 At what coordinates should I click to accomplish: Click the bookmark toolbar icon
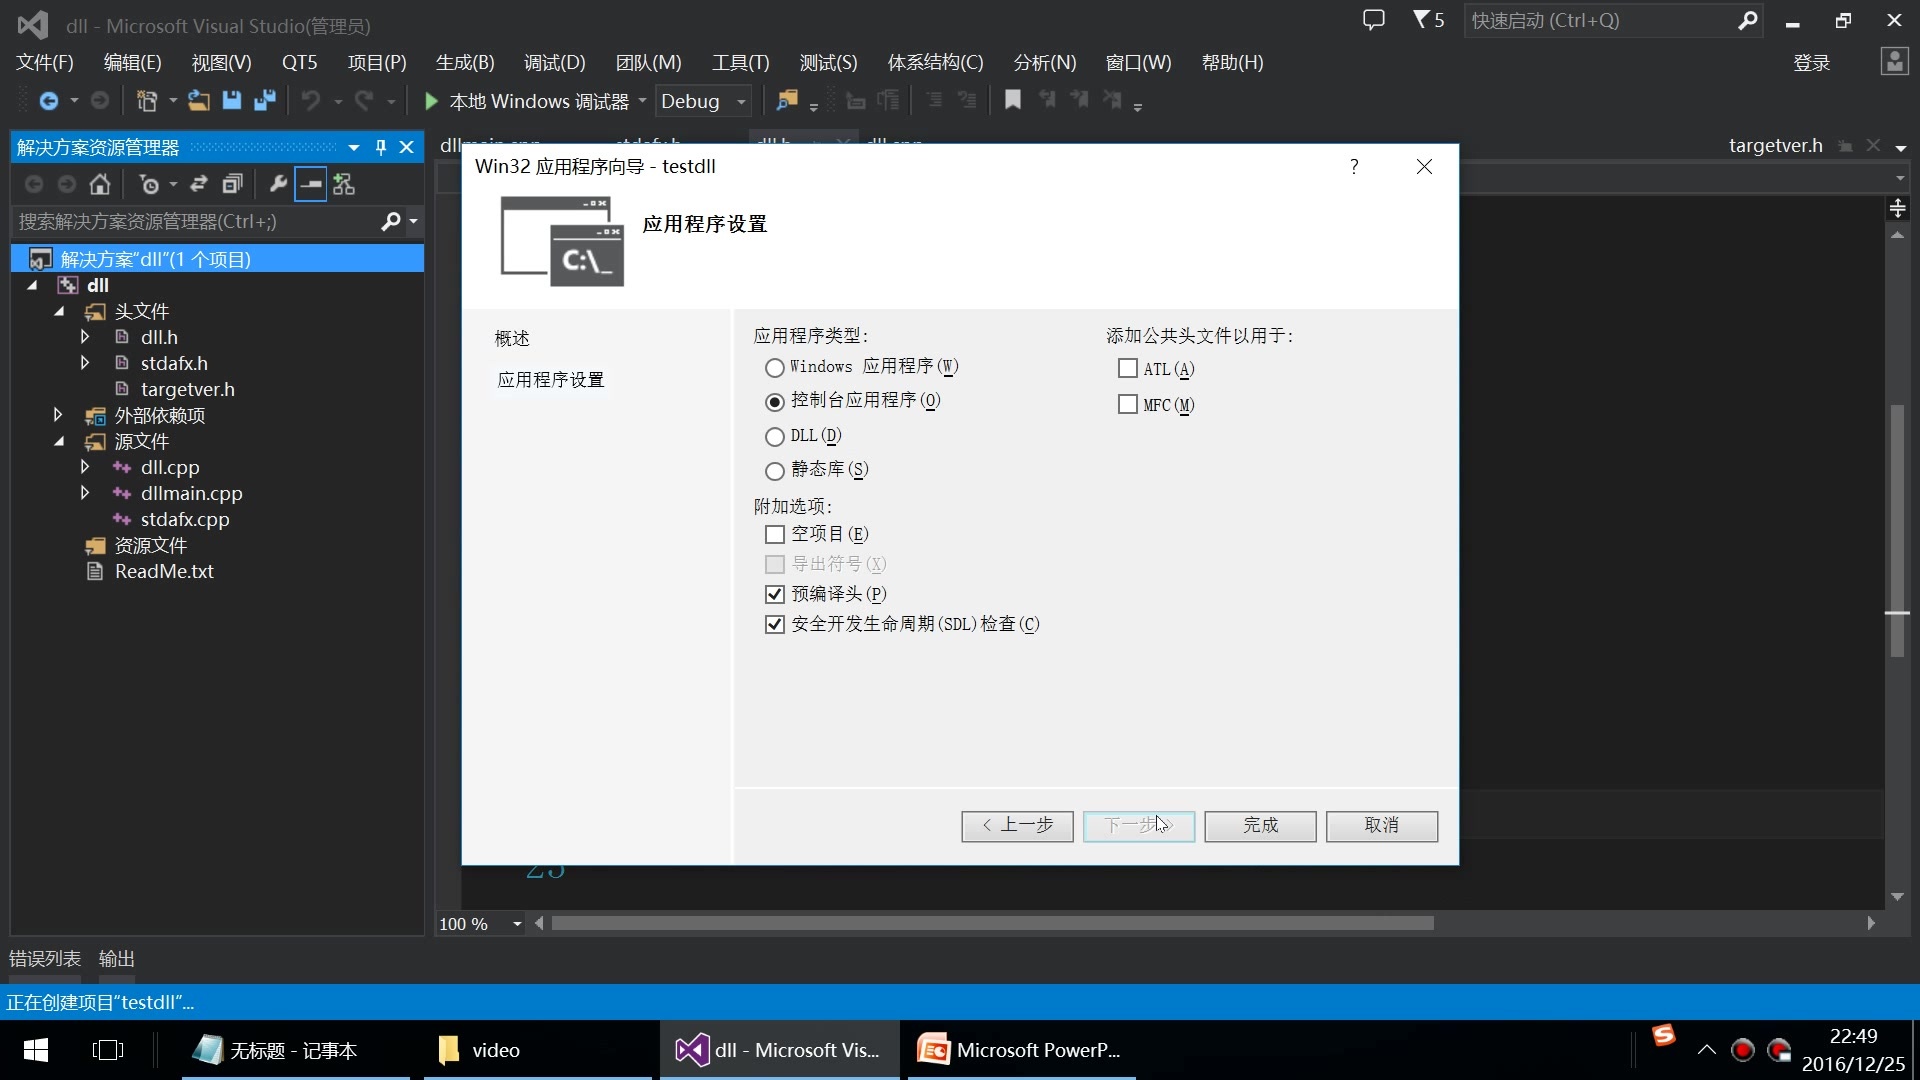pyautogui.click(x=1013, y=100)
